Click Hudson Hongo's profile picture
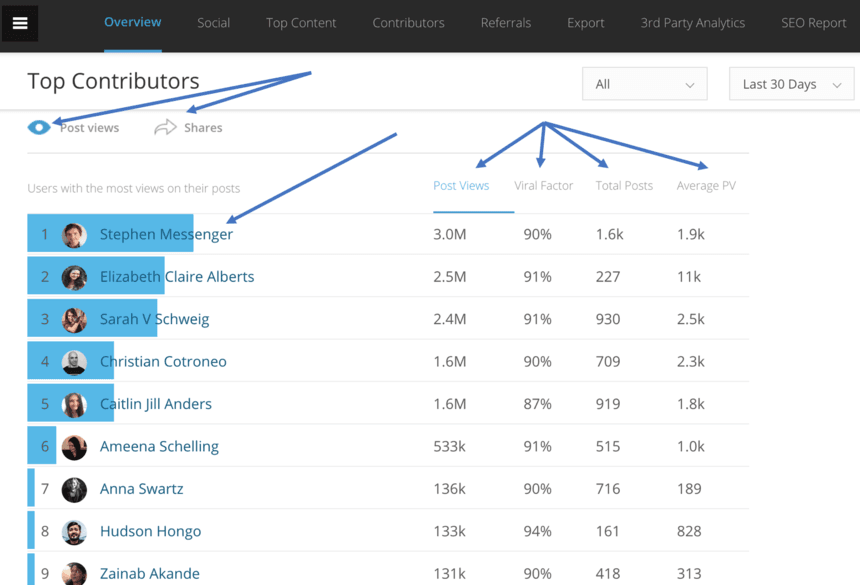 (74, 531)
